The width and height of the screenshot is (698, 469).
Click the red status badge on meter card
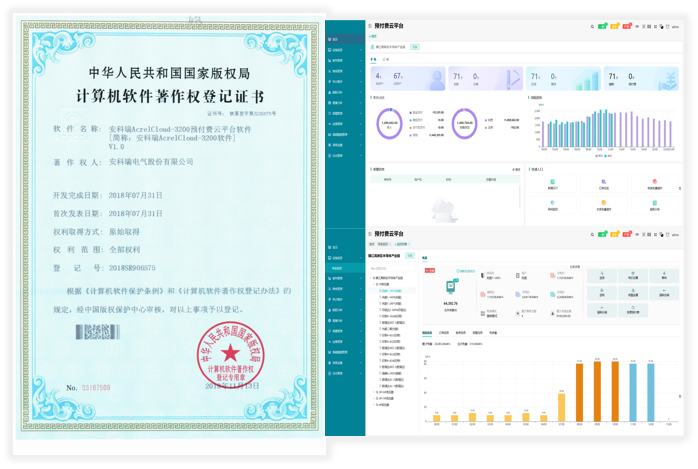(430, 271)
